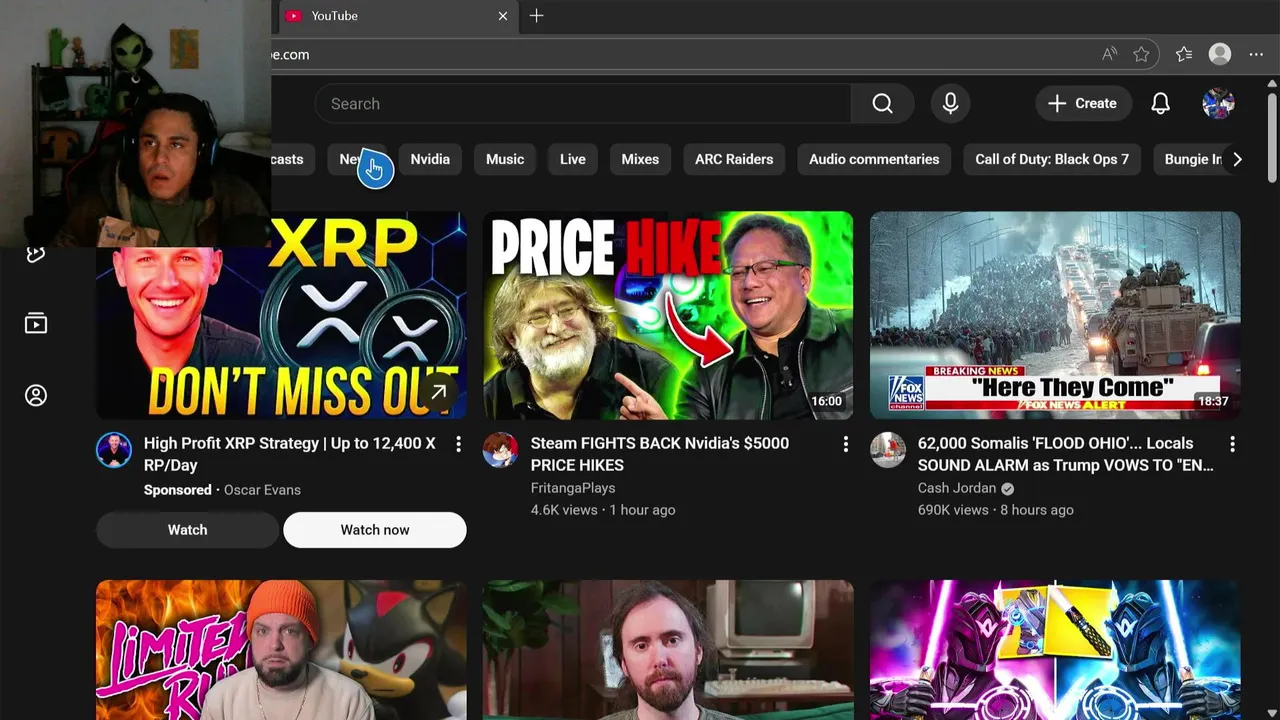Click the Watch now button
Image resolution: width=1280 pixels, height=720 pixels.
pyautogui.click(x=375, y=530)
